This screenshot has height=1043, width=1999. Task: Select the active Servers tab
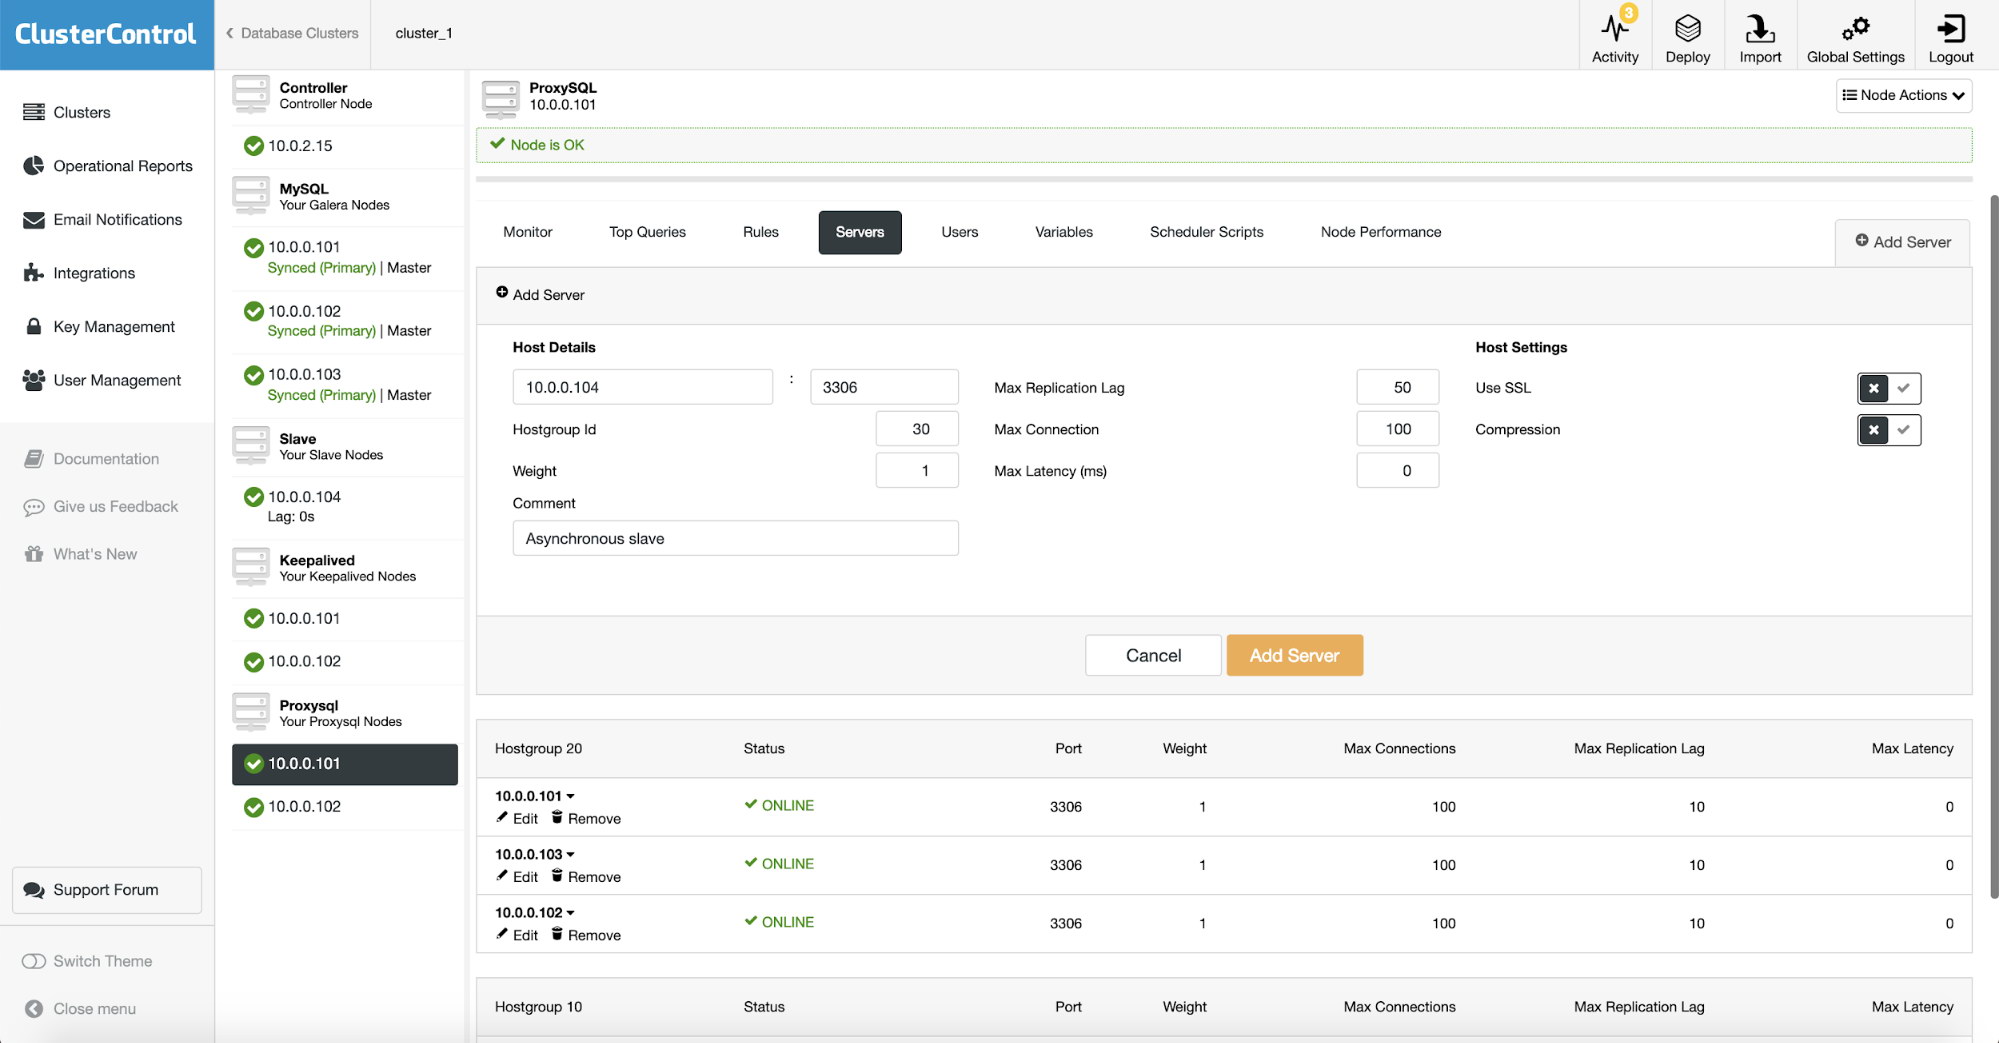click(x=860, y=232)
